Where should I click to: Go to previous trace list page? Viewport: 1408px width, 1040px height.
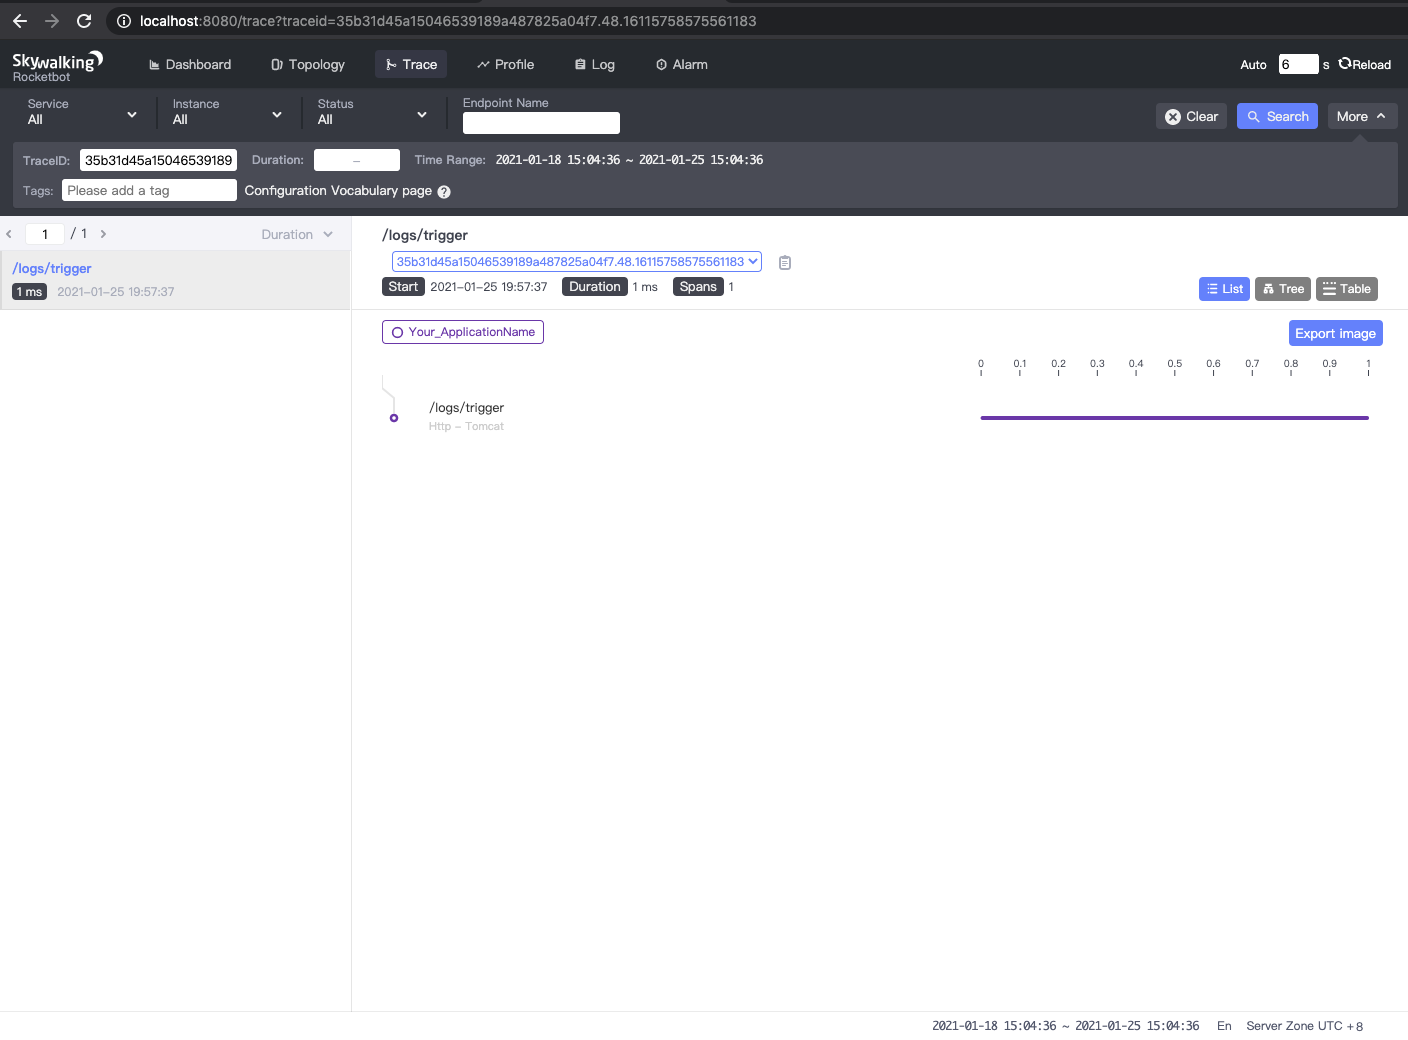[9, 234]
